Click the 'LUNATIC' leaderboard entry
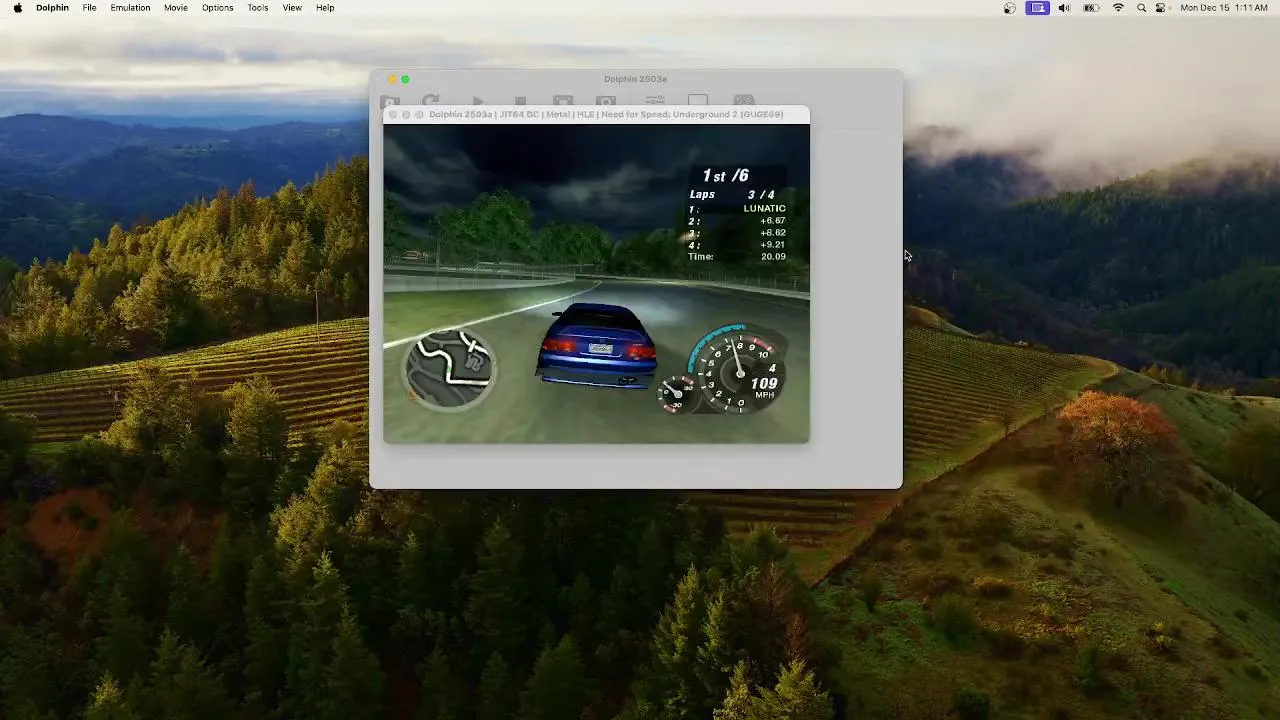Screen dimensions: 1280x720 click(x=738, y=209)
